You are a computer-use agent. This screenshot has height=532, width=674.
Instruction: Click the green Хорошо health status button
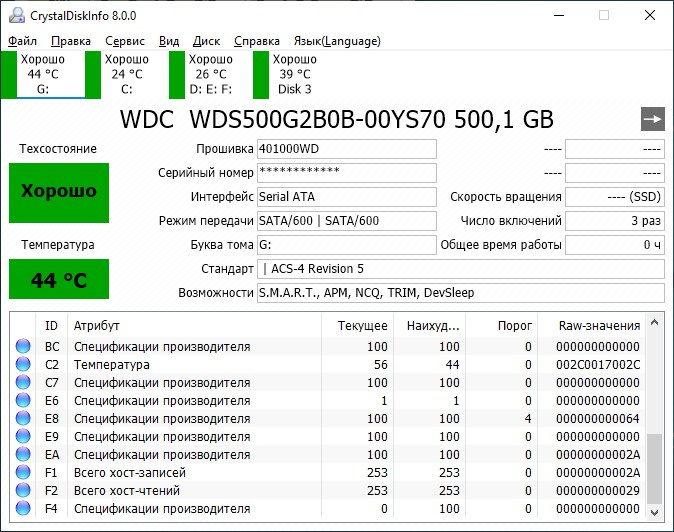pyautogui.click(x=59, y=192)
